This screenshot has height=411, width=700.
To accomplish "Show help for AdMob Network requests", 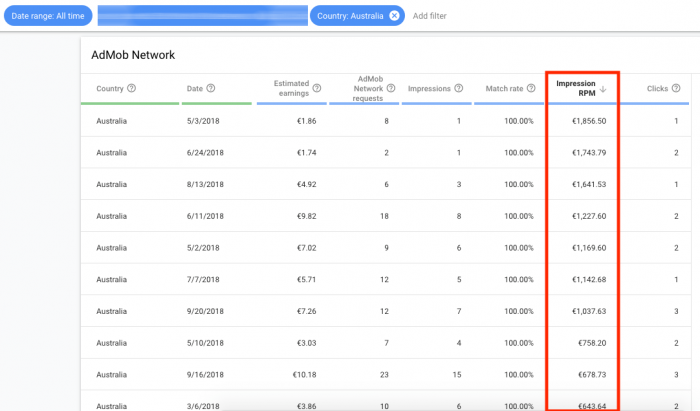I will click(x=391, y=88).
